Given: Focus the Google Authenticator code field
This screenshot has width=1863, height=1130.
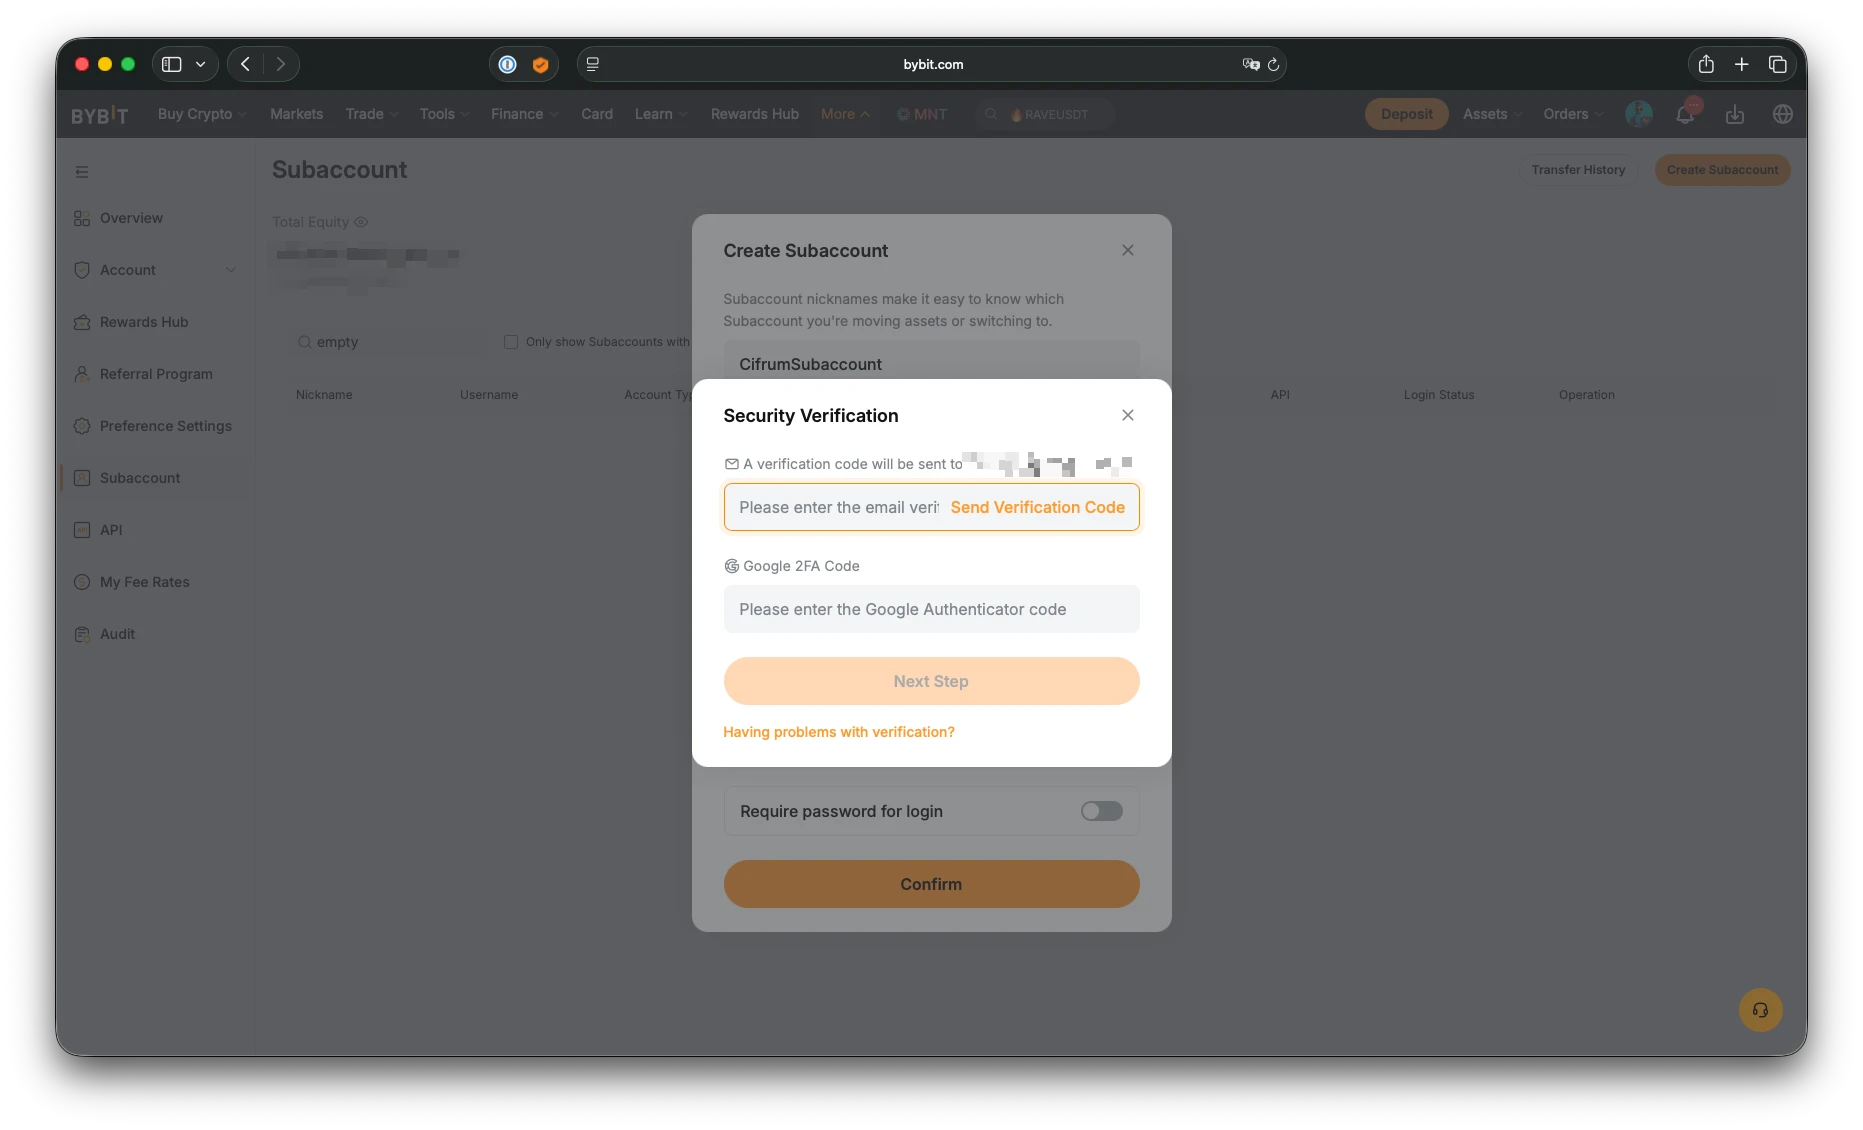Looking at the screenshot, I should click(x=931, y=609).
